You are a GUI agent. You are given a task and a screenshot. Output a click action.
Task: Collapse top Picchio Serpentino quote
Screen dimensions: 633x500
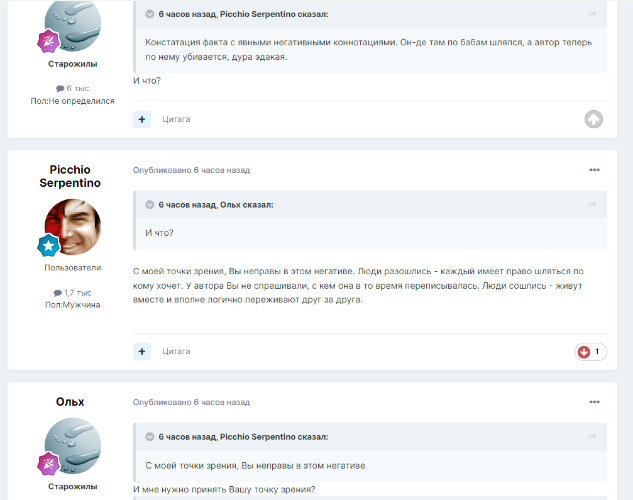point(150,14)
